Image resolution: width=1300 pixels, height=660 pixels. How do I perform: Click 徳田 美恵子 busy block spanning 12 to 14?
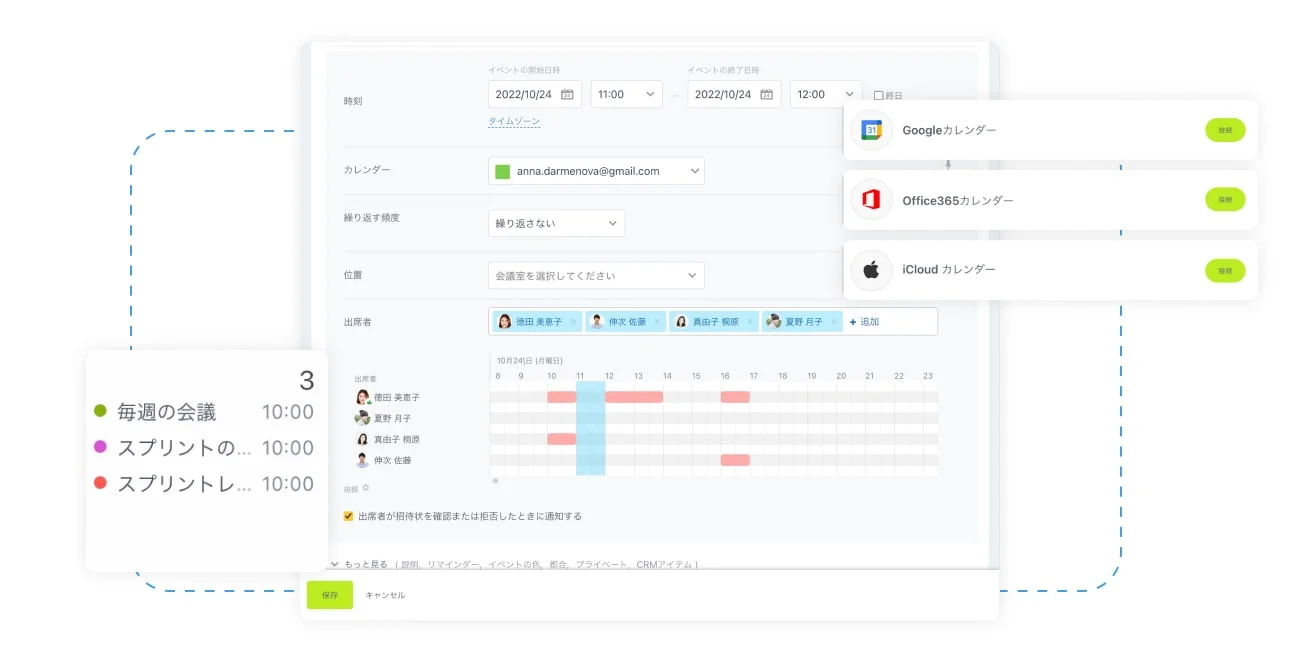click(634, 397)
